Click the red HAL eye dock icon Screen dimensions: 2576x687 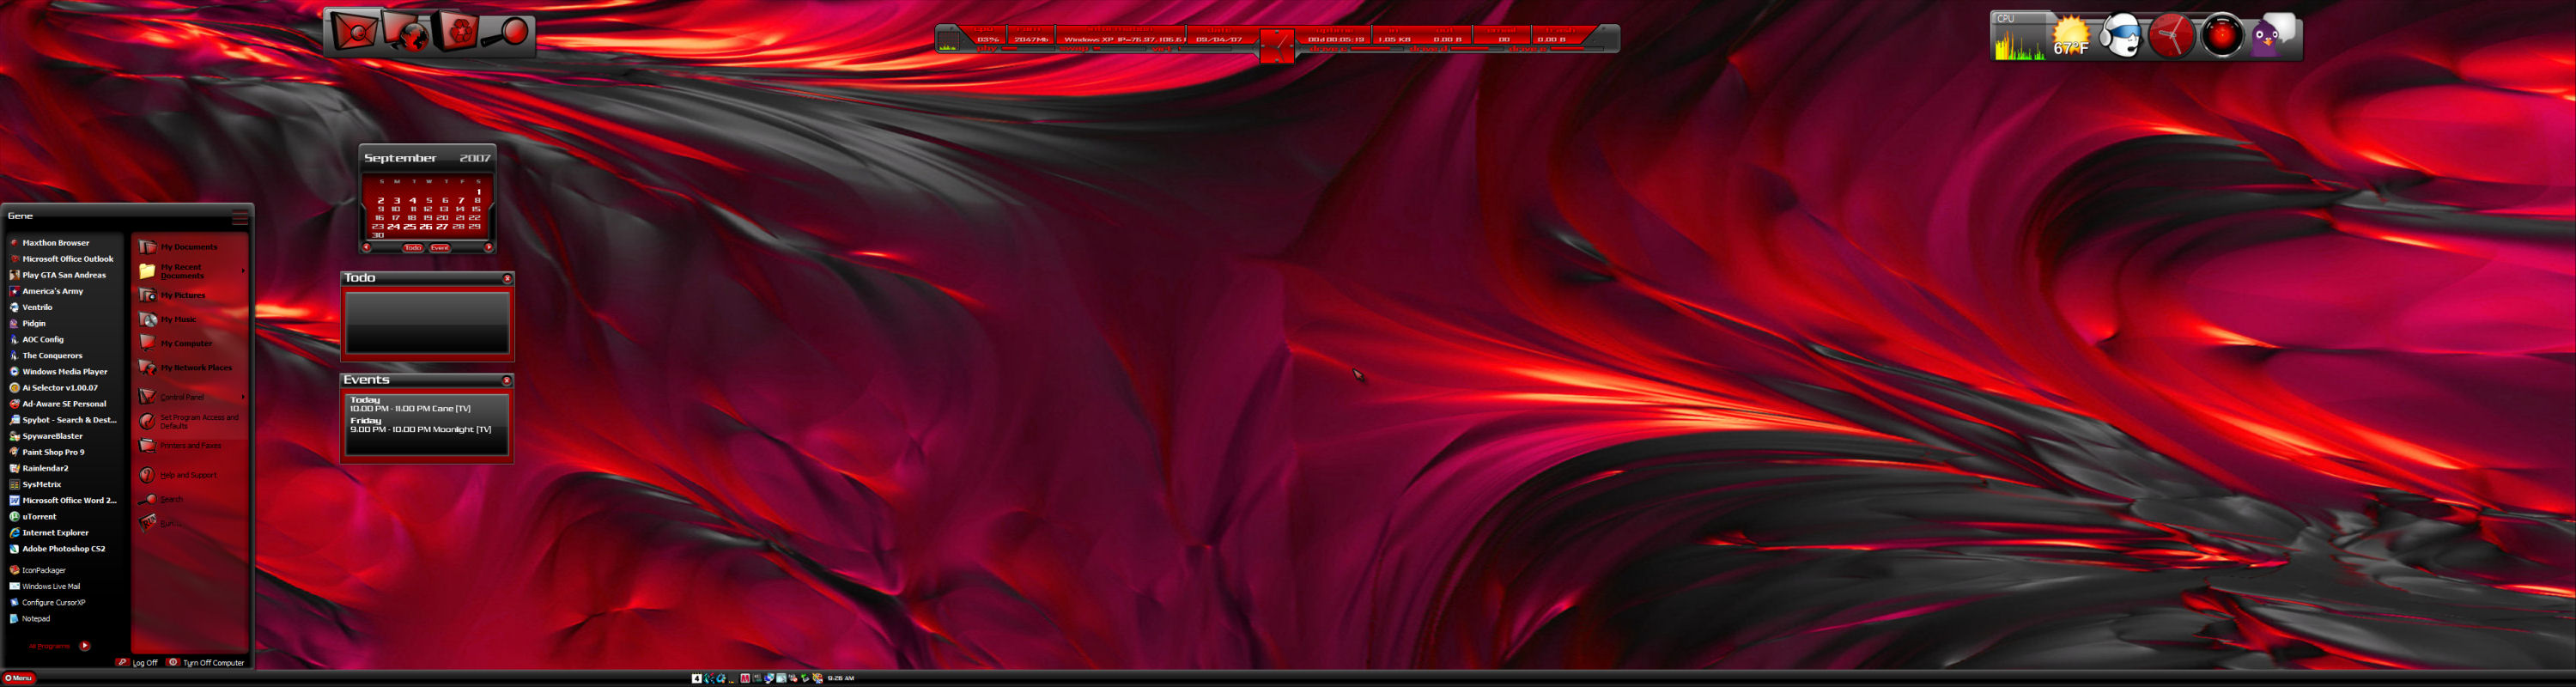coord(2221,36)
